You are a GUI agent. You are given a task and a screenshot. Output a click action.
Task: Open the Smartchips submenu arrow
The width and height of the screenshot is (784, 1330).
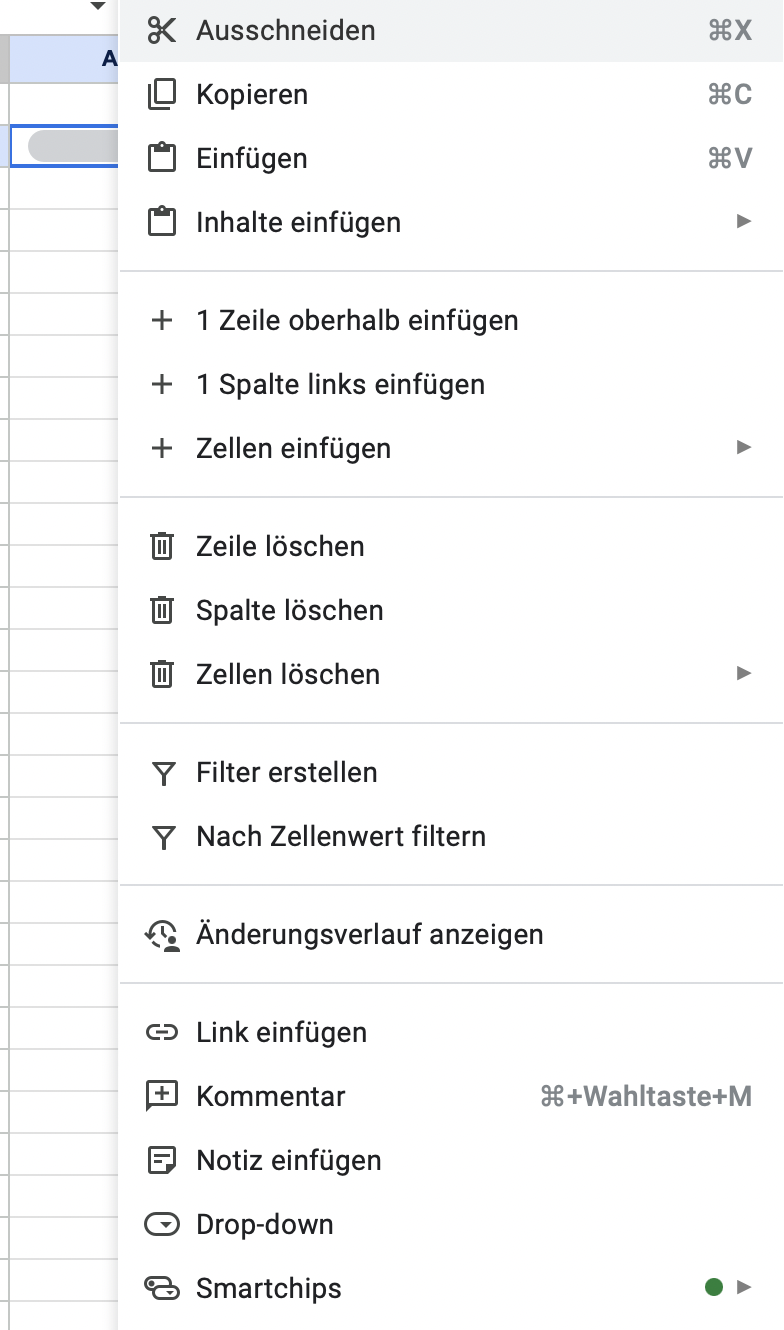pyautogui.click(x=743, y=1287)
